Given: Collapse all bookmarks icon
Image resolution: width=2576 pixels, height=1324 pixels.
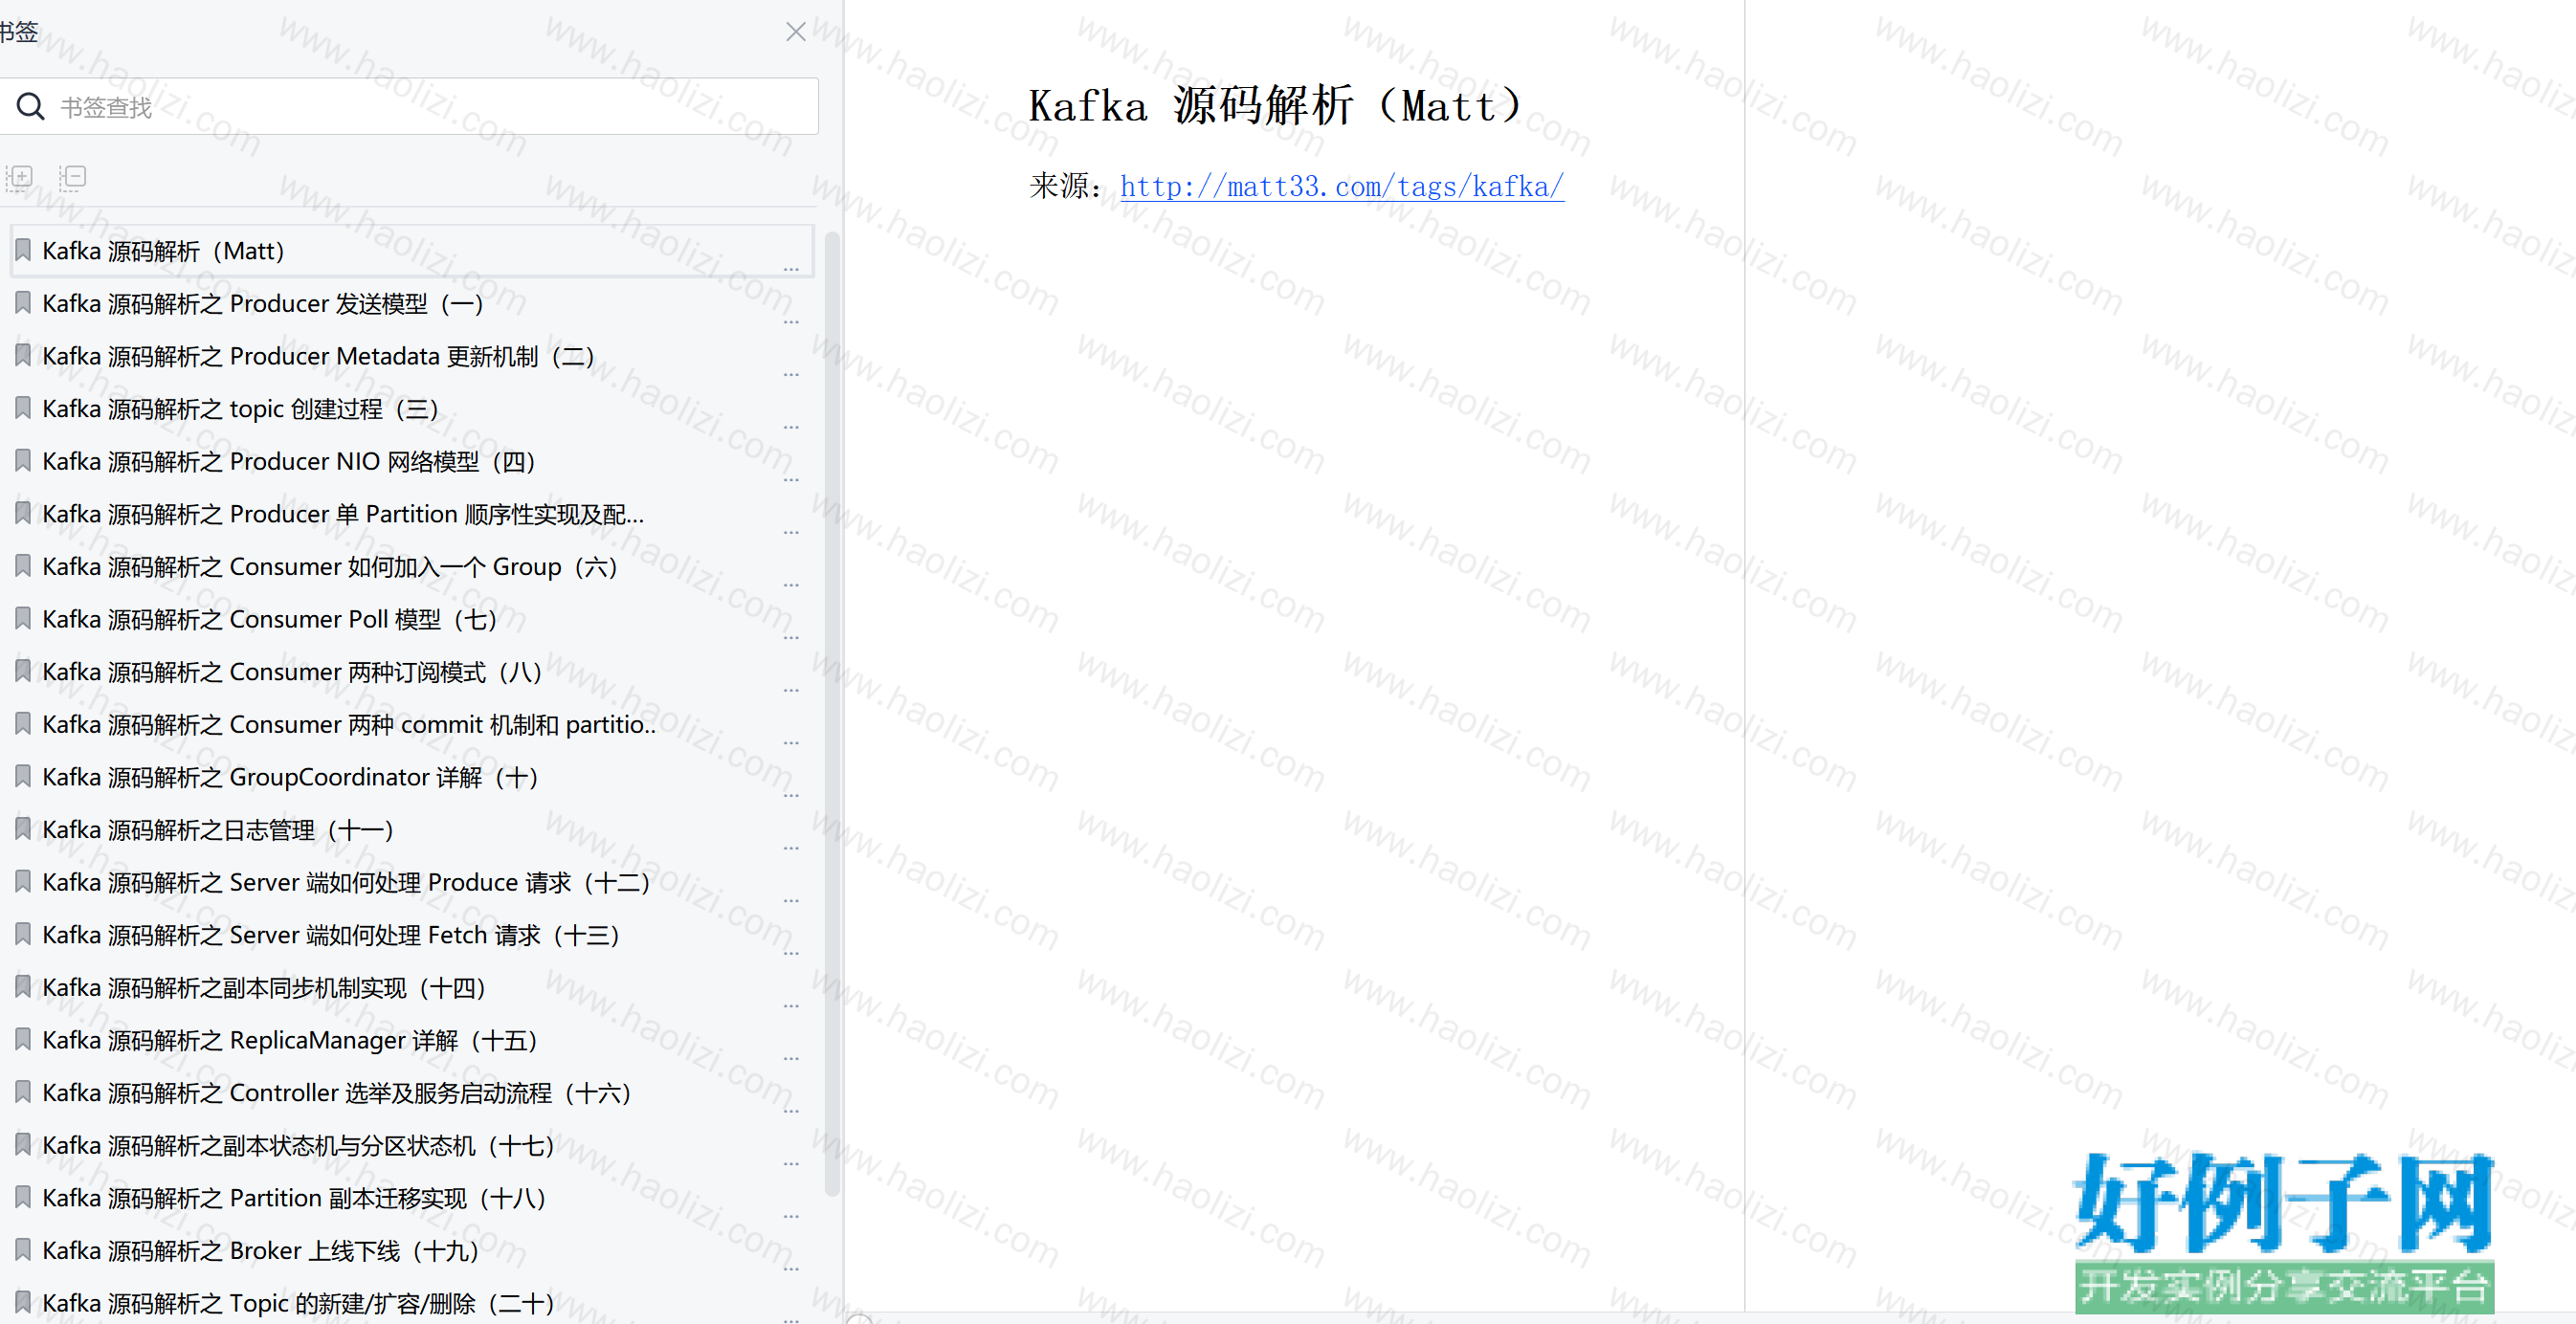Looking at the screenshot, I should click(73, 178).
